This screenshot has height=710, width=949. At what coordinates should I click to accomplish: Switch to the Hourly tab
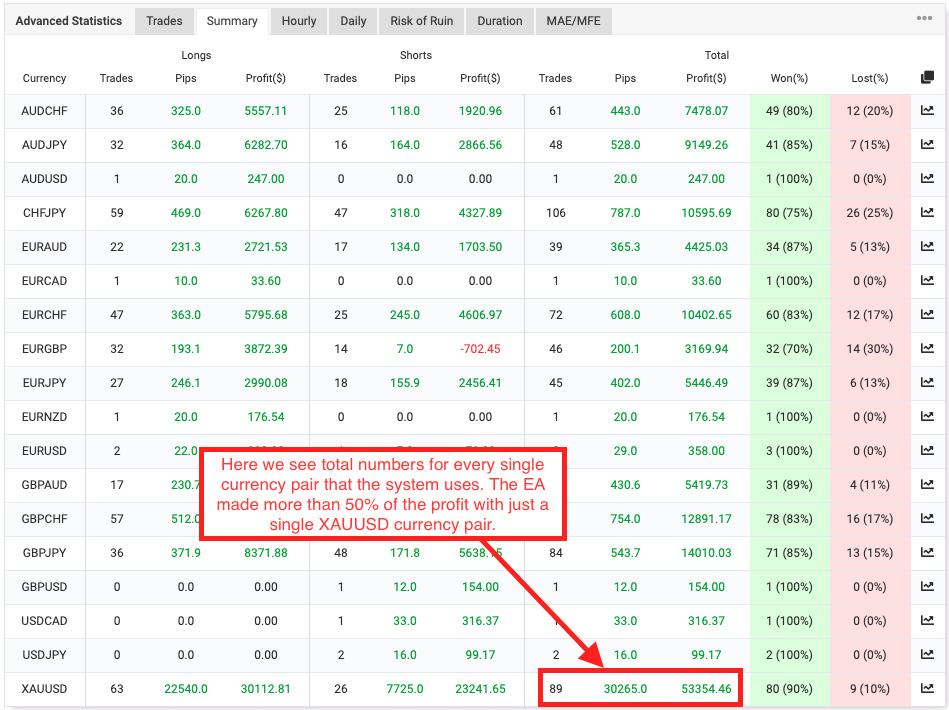(299, 21)
